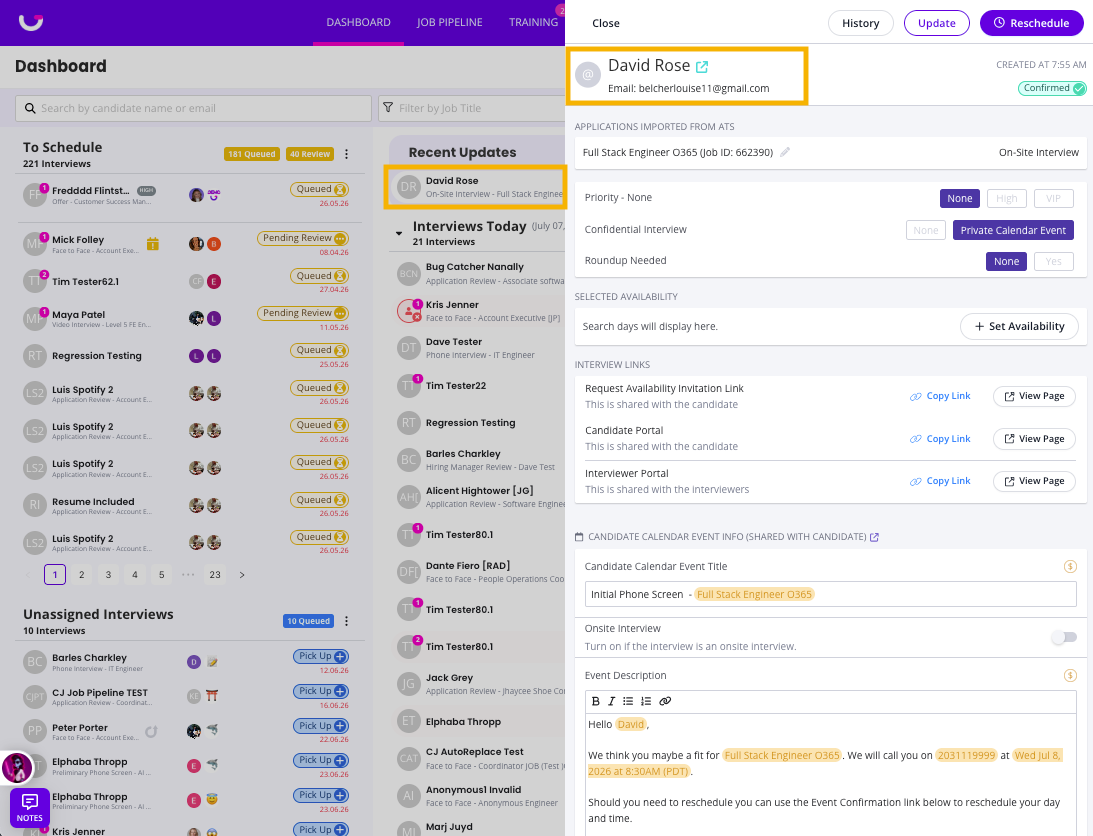Screen dimensions: 1093x836
Task: Set Priority to None
Action: point(959,199)
